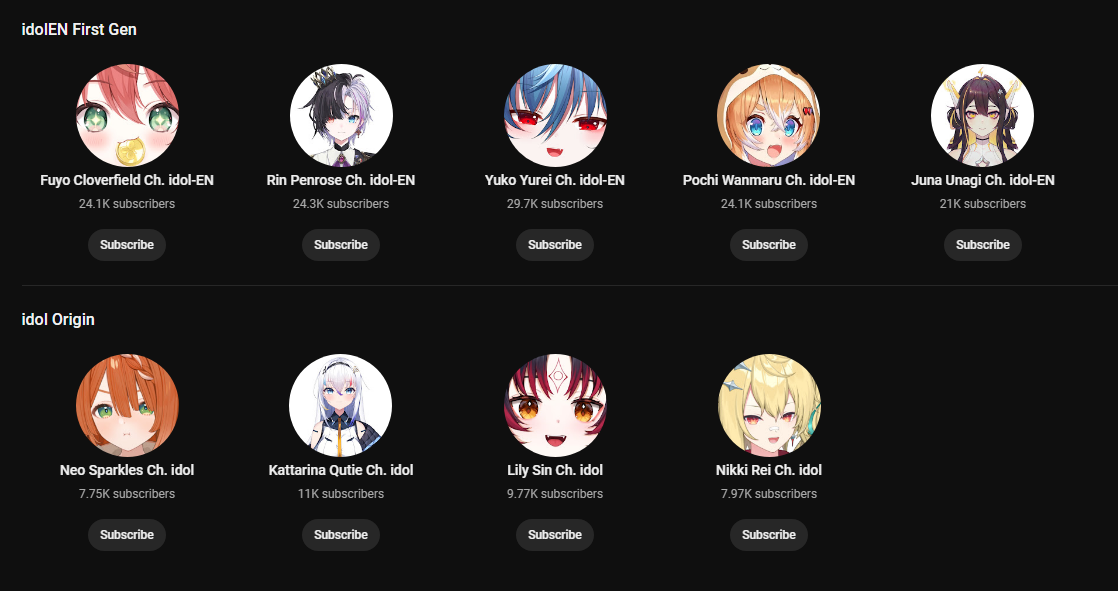Subscribe to Pochi Wanmaru Ch. idol-EN

tap(769, 245)
